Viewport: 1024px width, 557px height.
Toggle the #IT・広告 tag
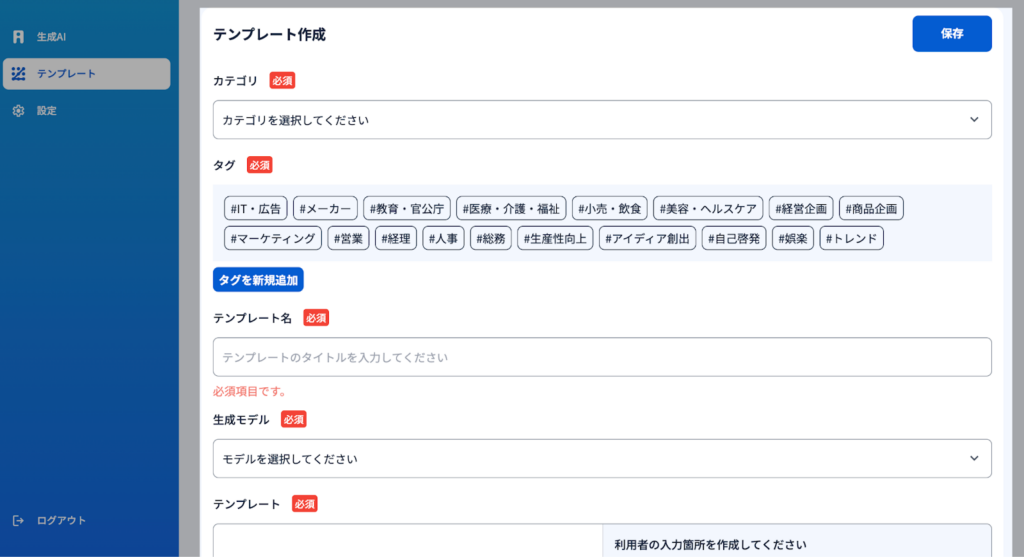256,208
